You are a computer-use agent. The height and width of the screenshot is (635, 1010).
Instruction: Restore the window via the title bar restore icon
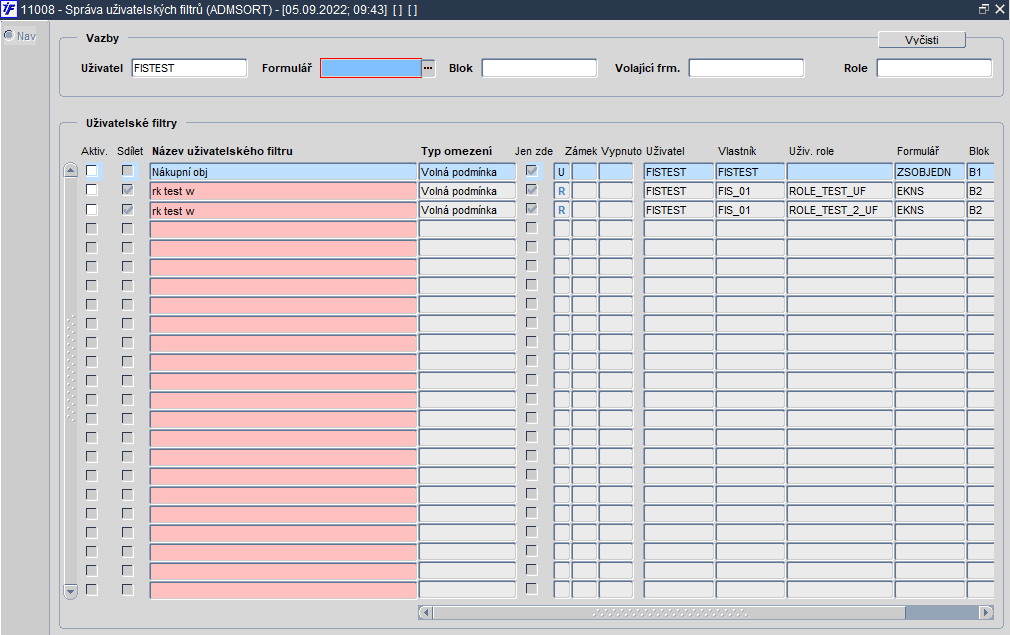pyautogui.click(x=983, y=9)
